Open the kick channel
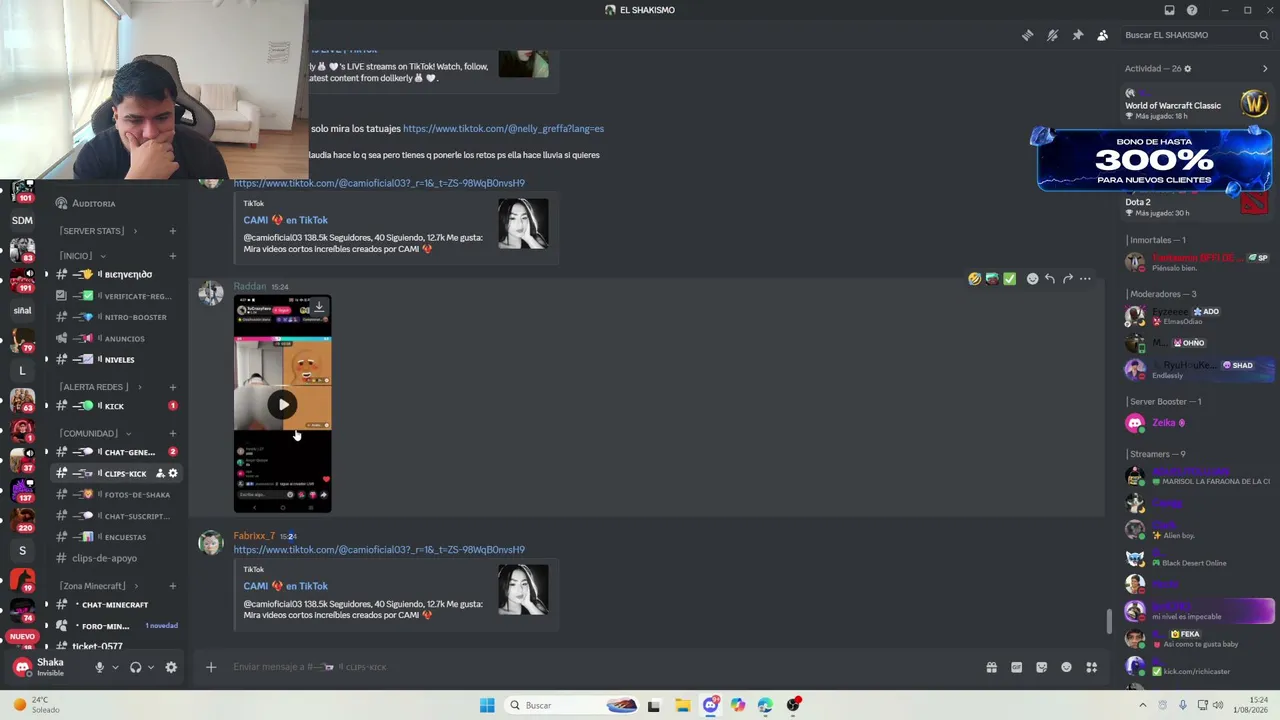This screenshot has width=1280, height=720. [116, 406]
